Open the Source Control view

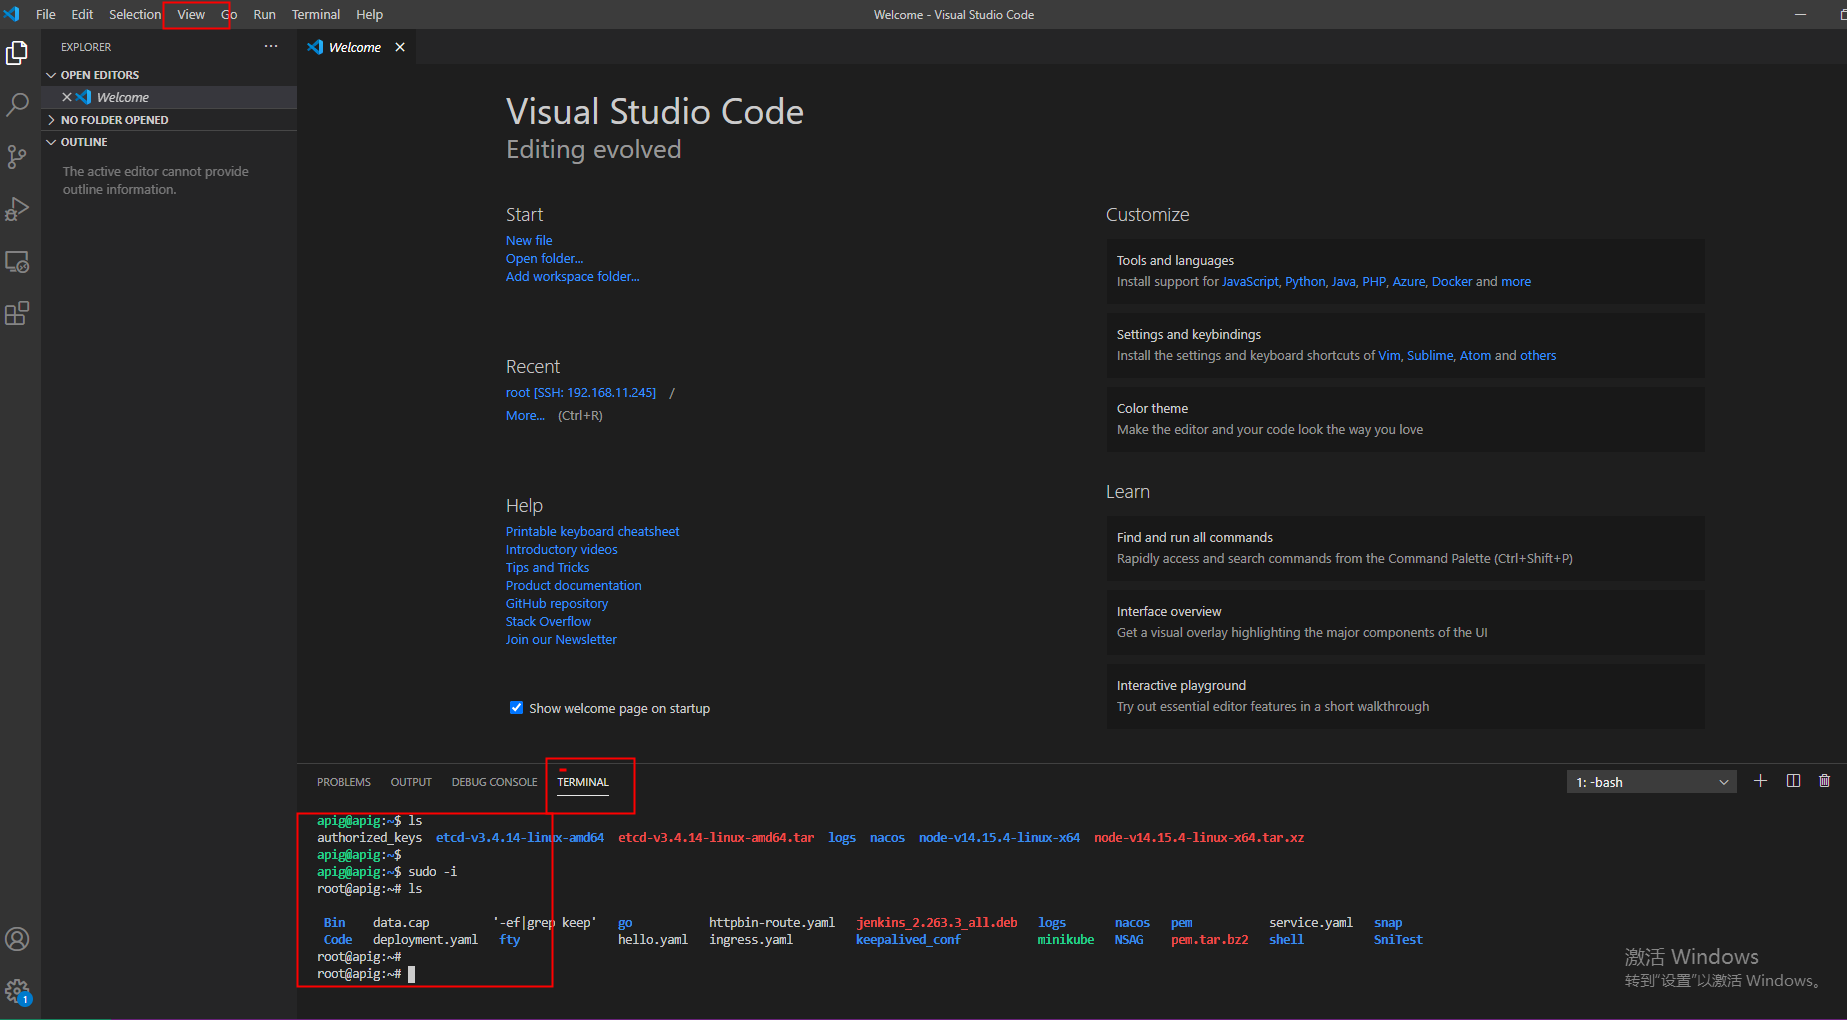(17, 157)
